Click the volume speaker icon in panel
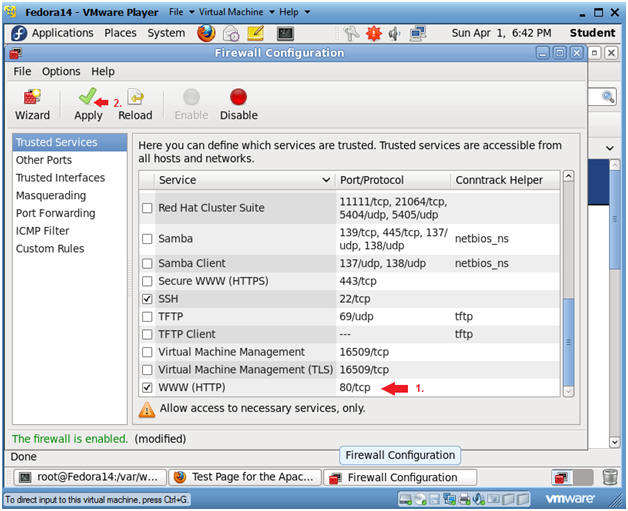Screen dimensions: 628x511 pos(393,33)
